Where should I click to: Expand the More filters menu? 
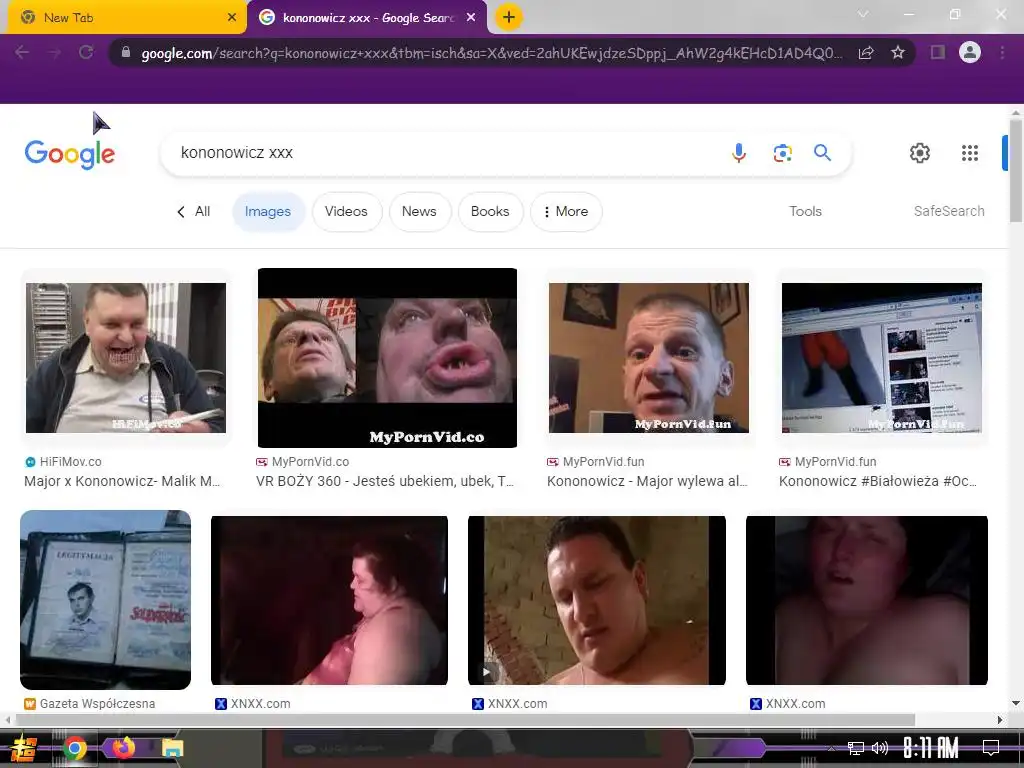(x=566, y=212)
